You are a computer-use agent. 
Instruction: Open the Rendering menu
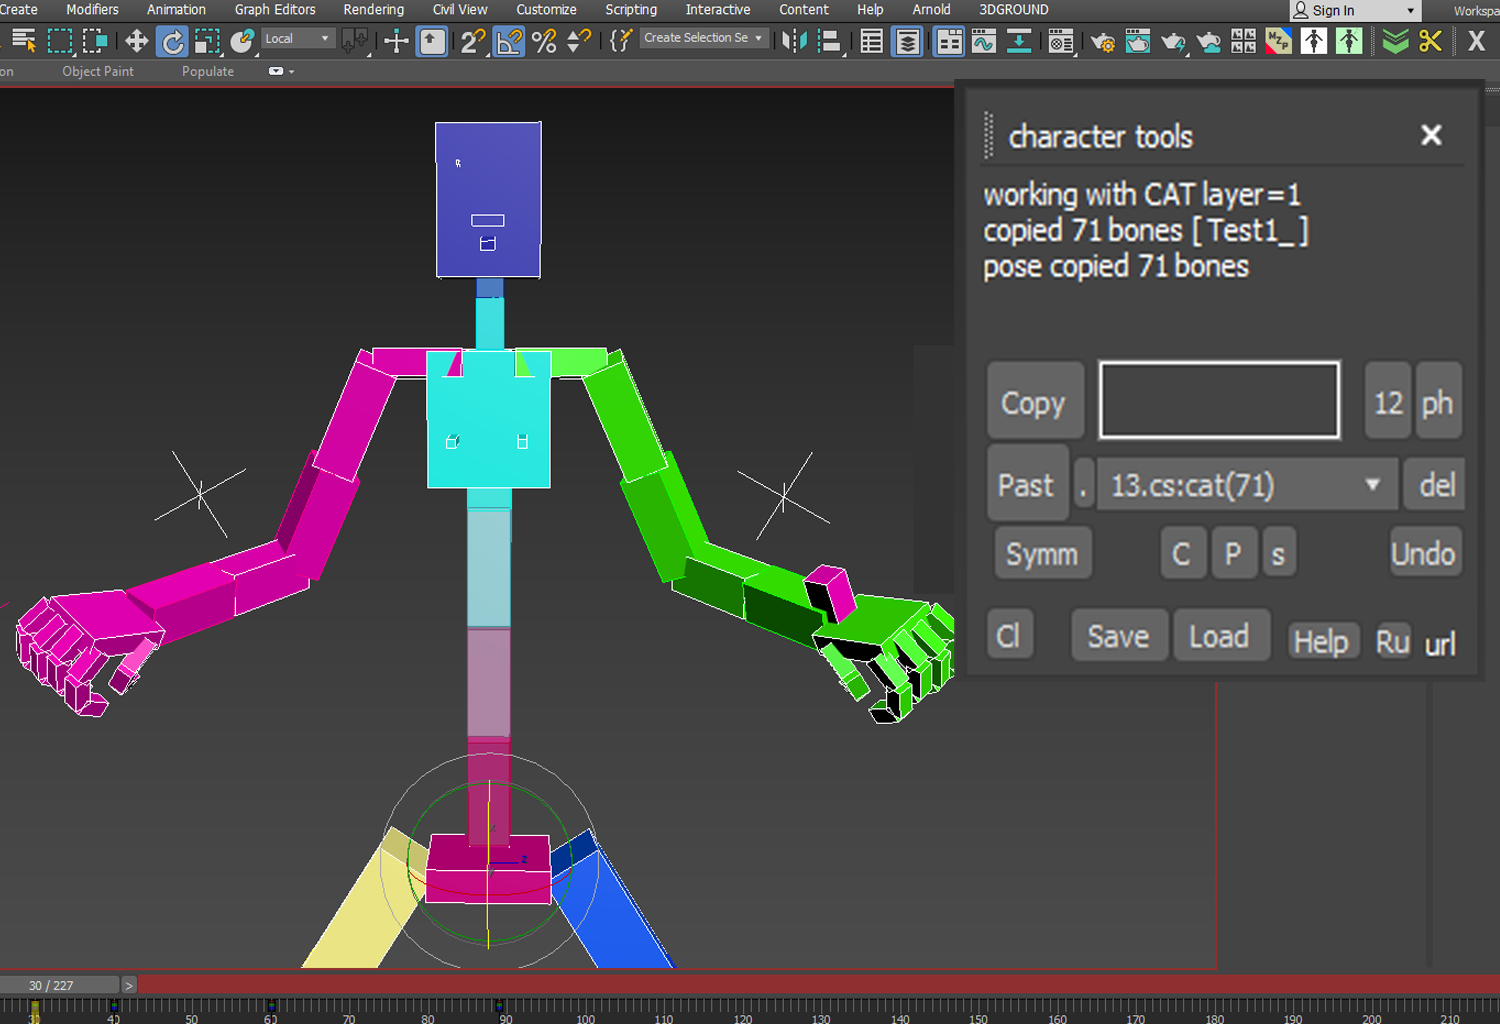coord(374,9)
